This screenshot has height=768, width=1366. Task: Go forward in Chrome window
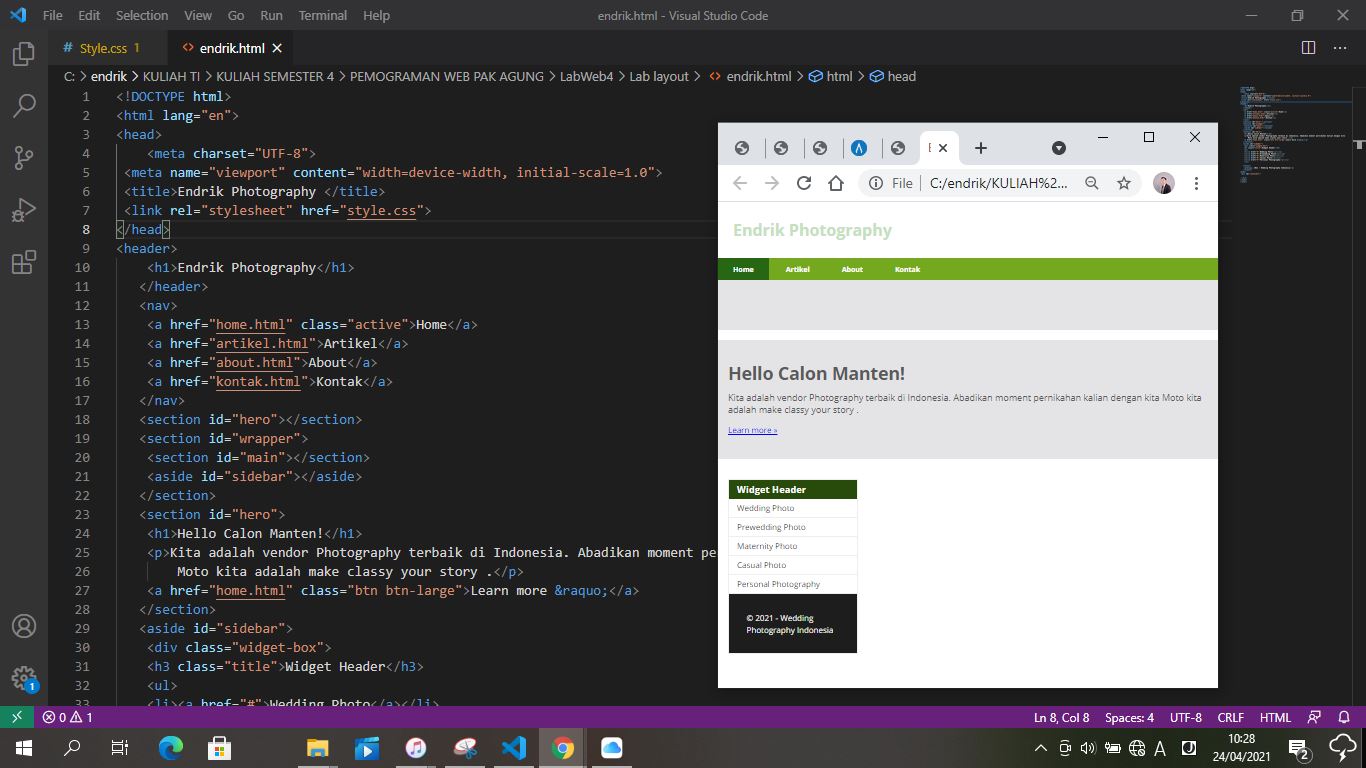click(x=771, y=183)
